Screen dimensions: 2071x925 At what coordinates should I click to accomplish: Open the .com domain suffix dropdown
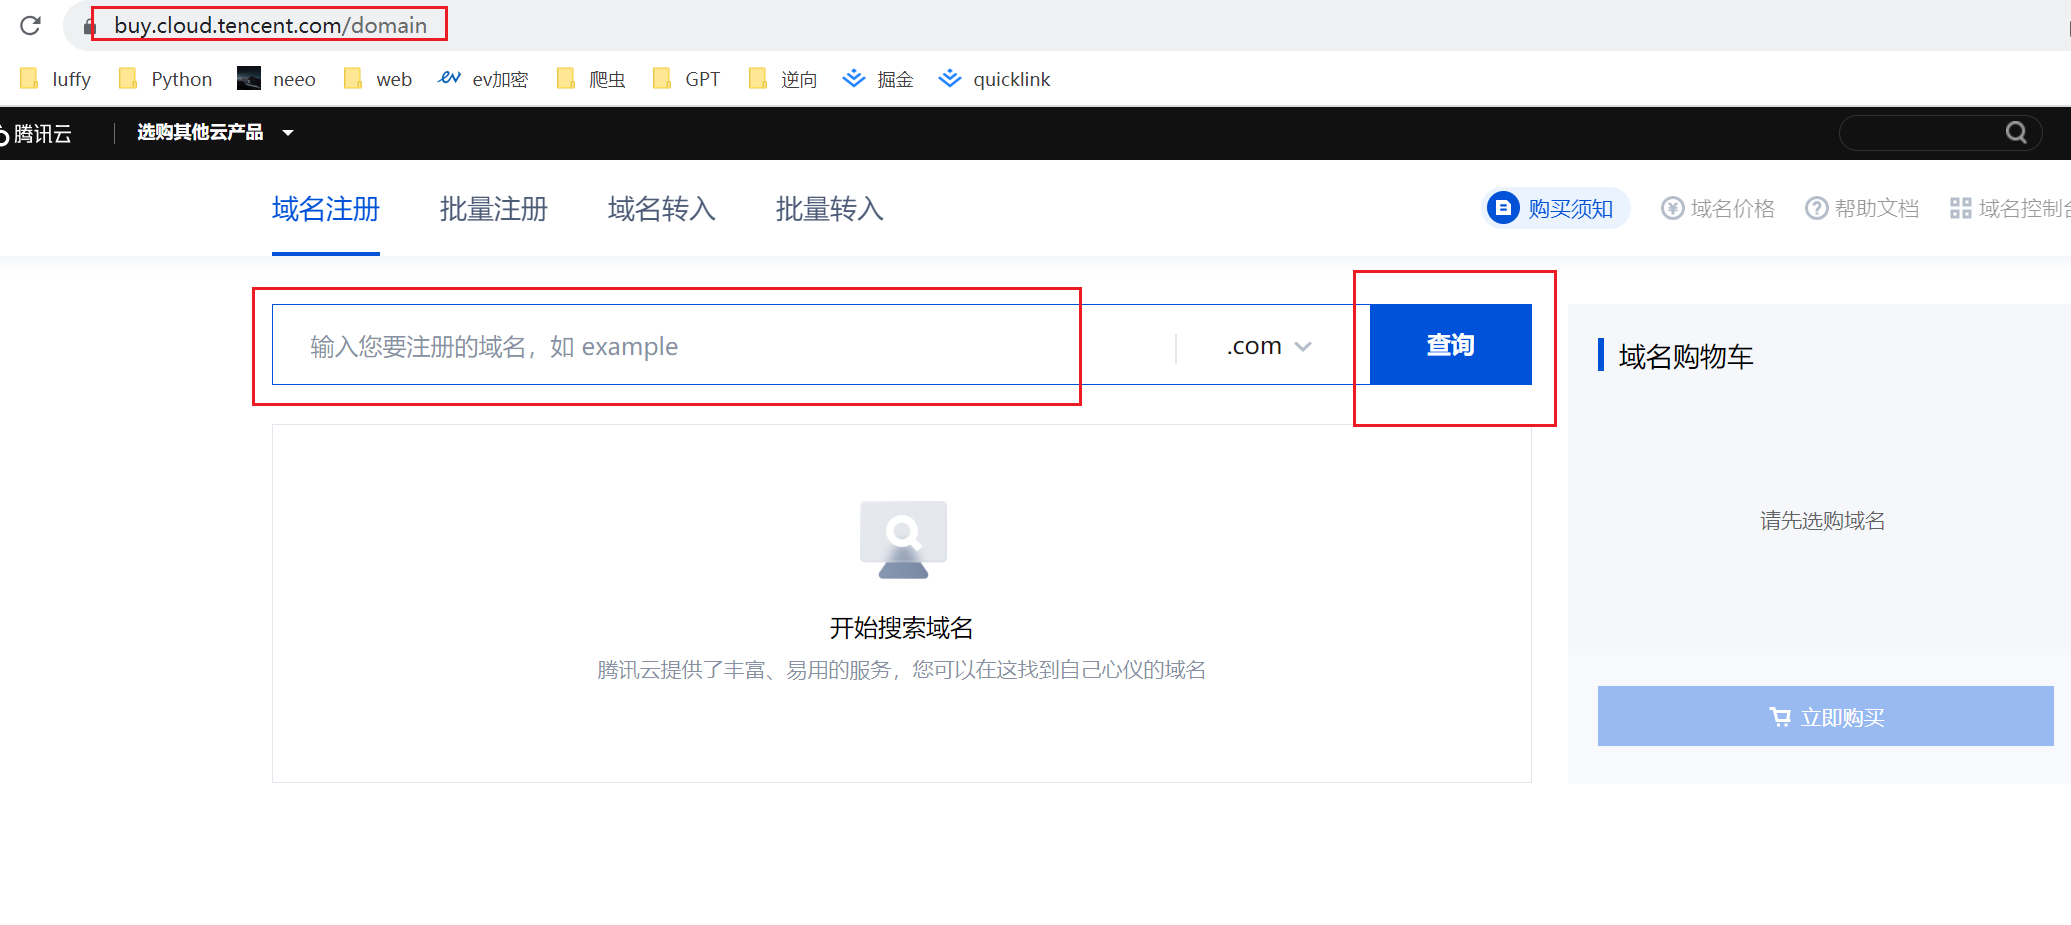(x=1268, y=346)
